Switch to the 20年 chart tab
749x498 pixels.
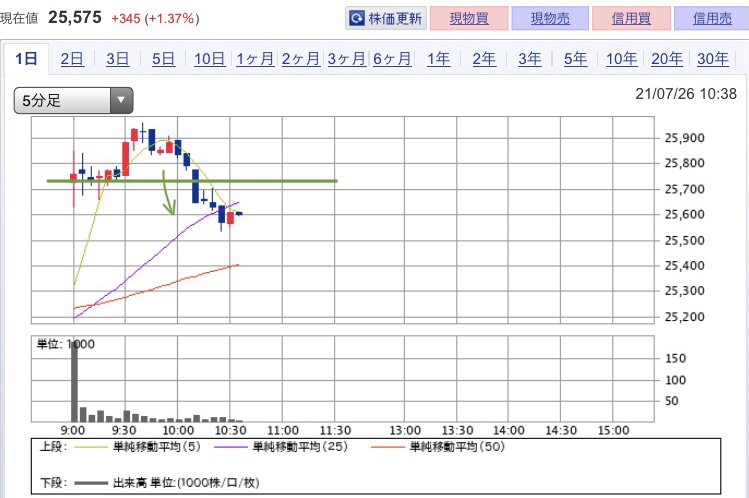667,59
